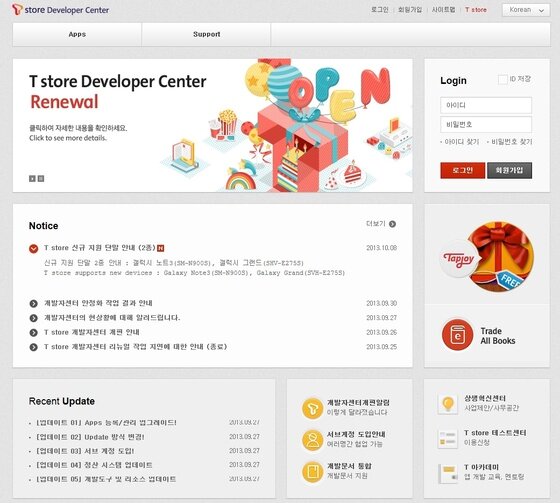Open the Korean language dropdown
The image size is (560, 503).
coord(526,10)
